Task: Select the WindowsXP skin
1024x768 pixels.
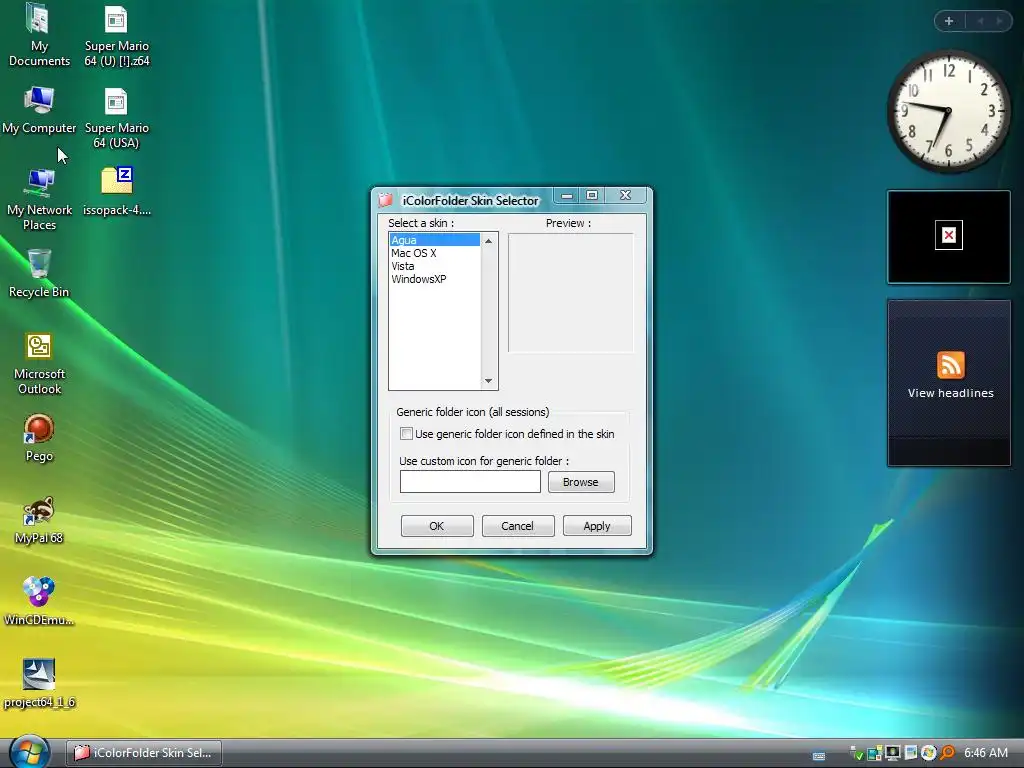Action: [x=435, y=279]
